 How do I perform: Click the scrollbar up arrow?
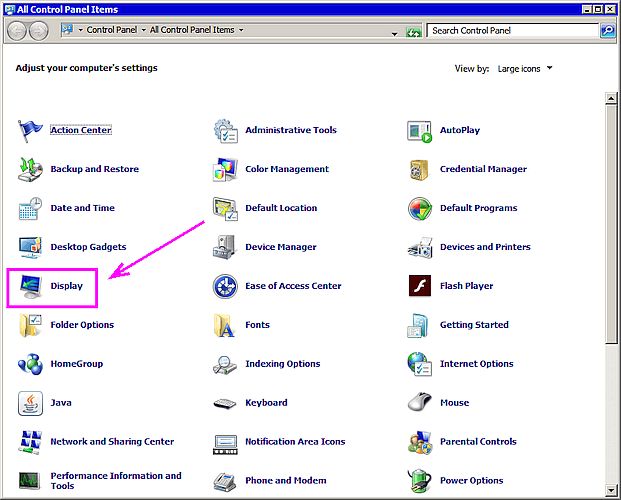tap(611, 98)
